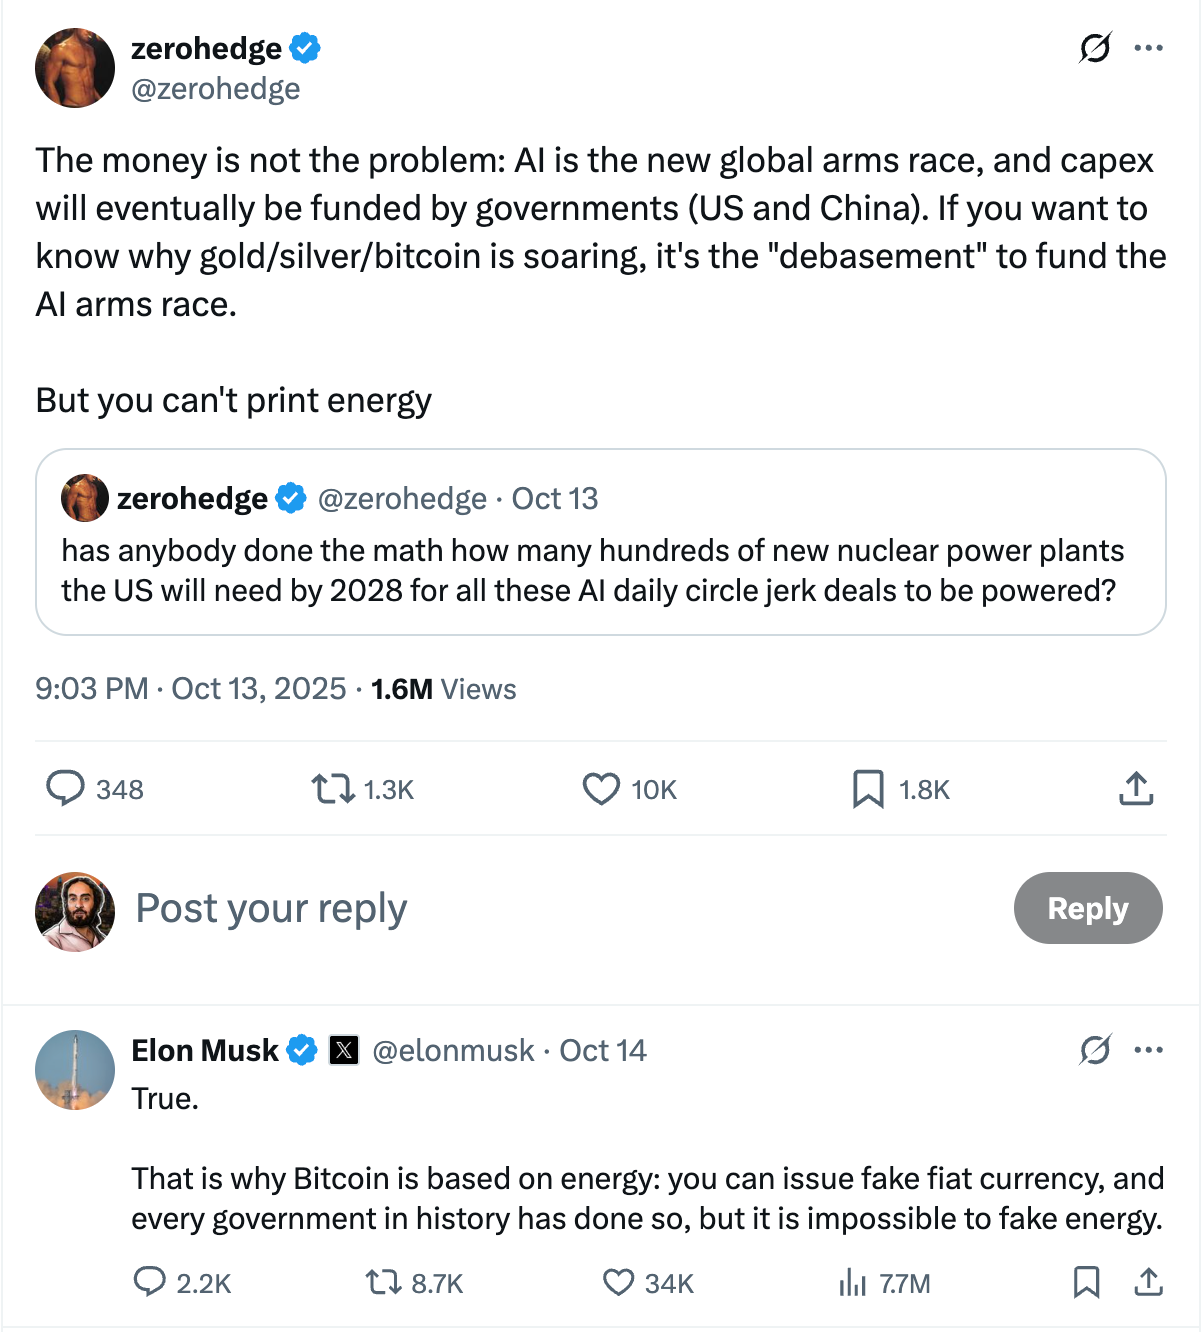Open more options on Elon Musk's reply
The image size is (1204, 1332).
click(1149, 1050)
